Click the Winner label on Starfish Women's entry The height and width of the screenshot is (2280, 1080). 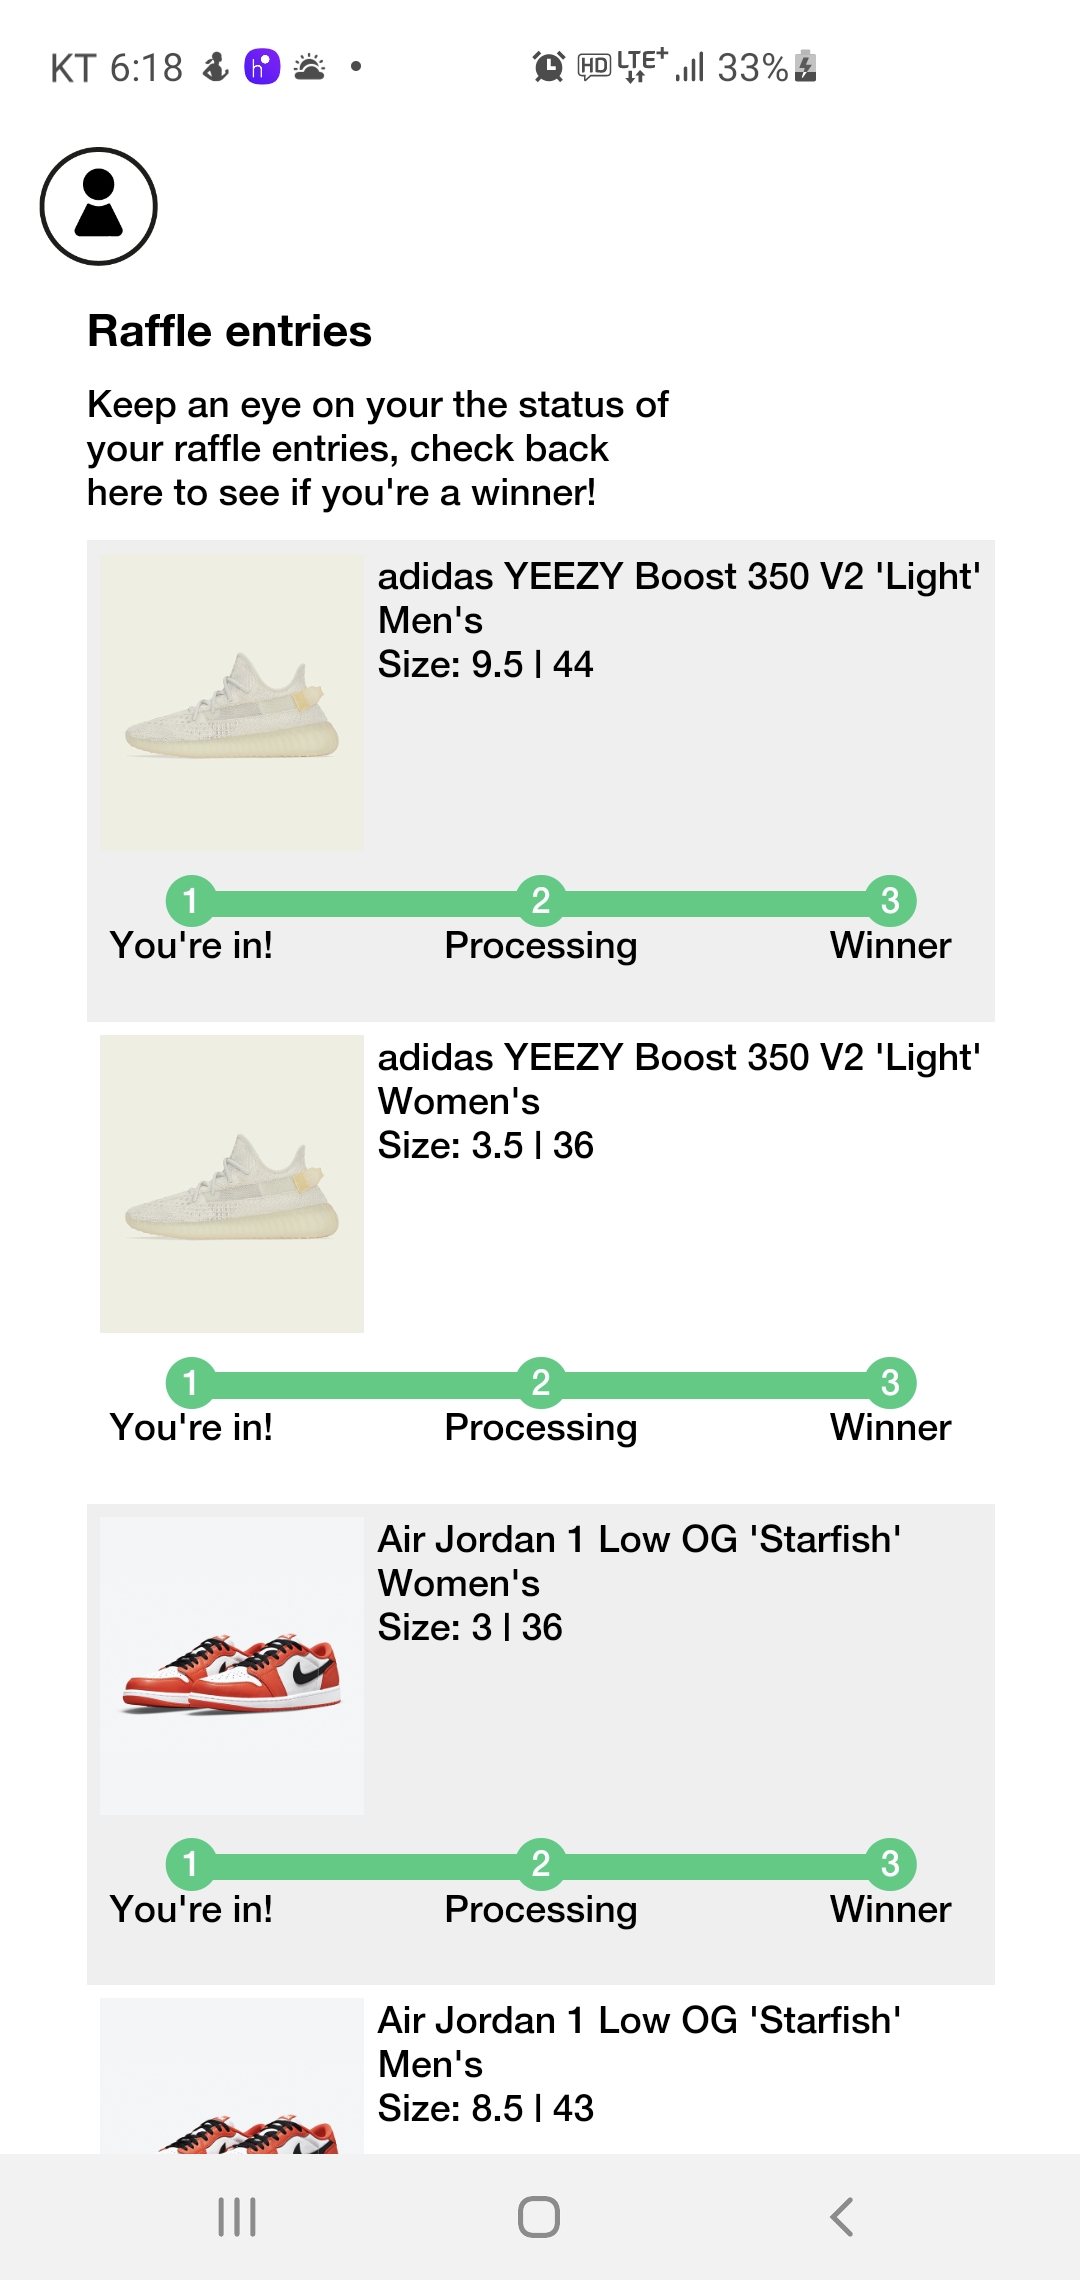[891, 1909]
